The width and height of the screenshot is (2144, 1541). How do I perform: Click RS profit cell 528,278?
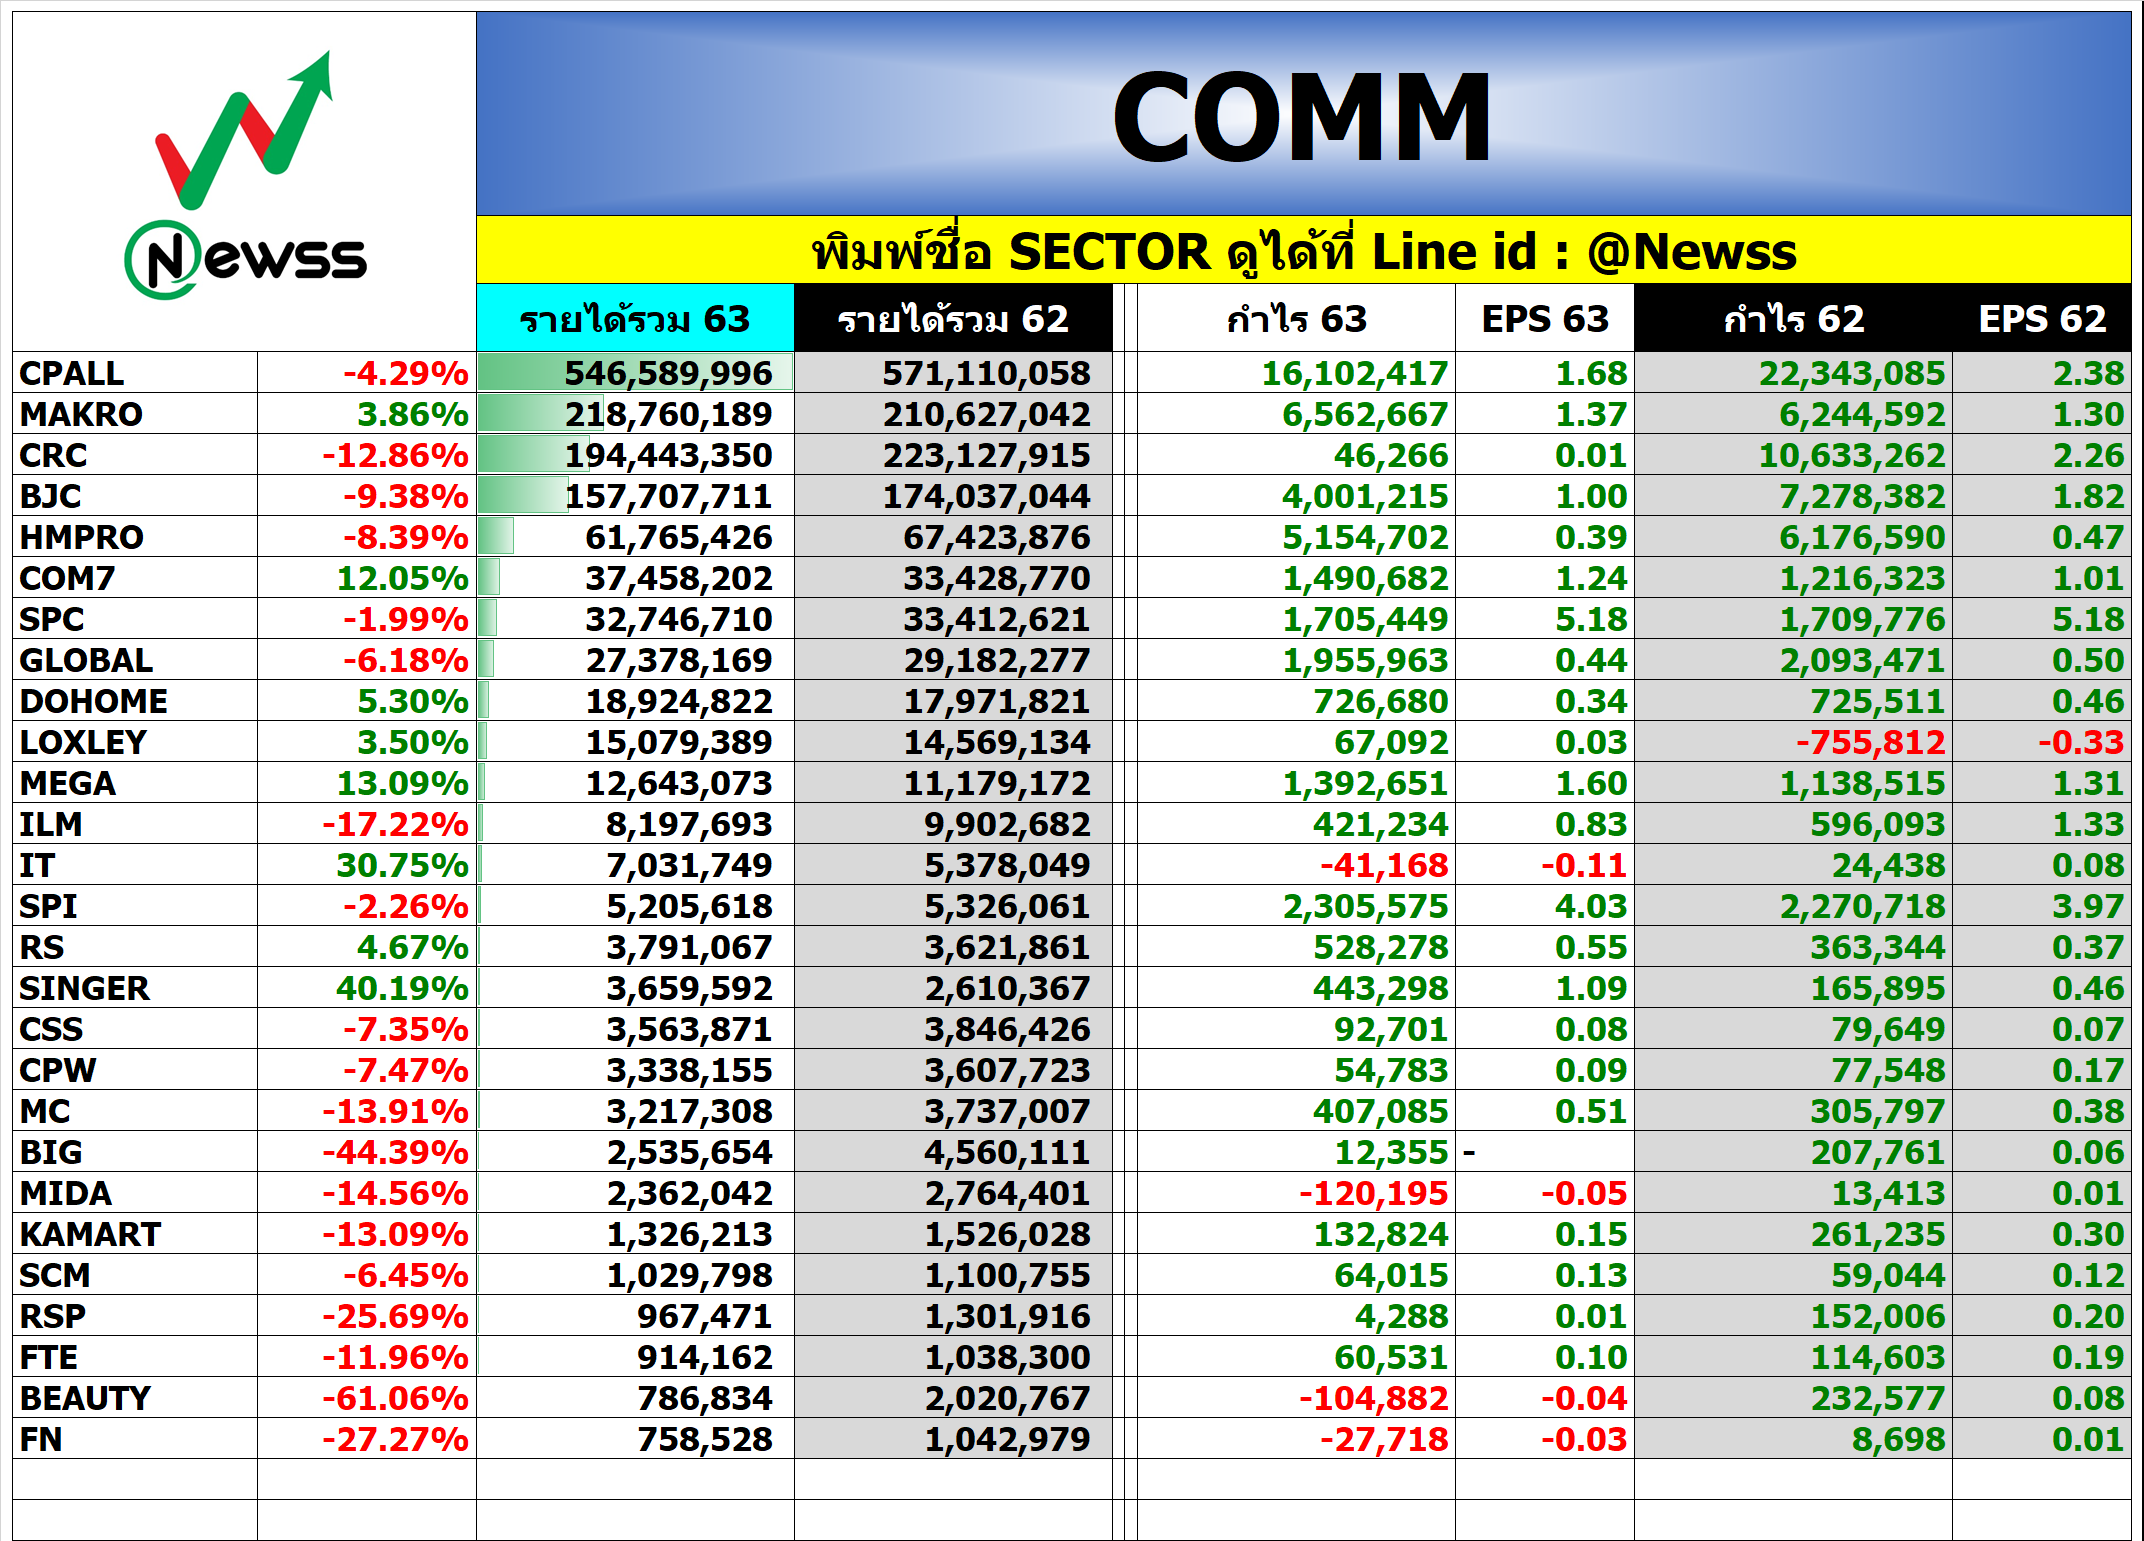point(1296,947)
